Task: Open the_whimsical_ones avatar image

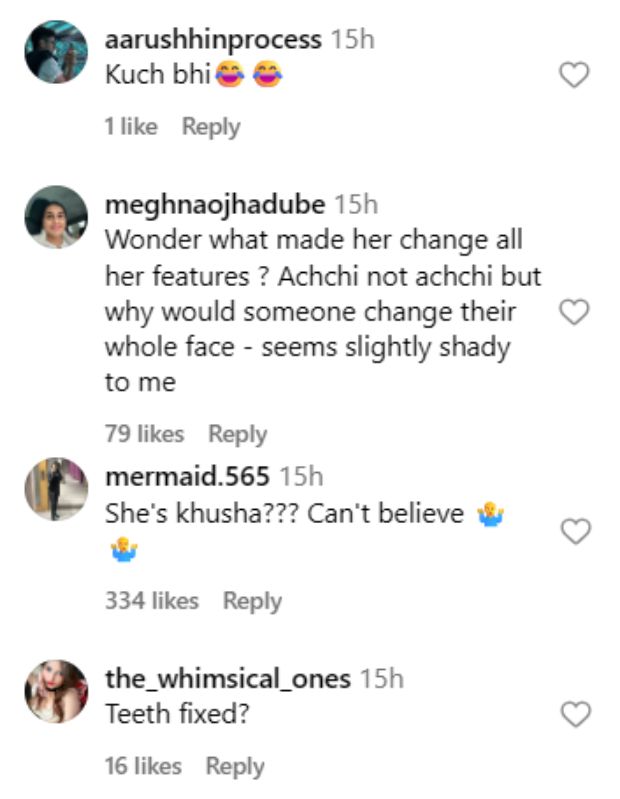Action: coord(56,691)
